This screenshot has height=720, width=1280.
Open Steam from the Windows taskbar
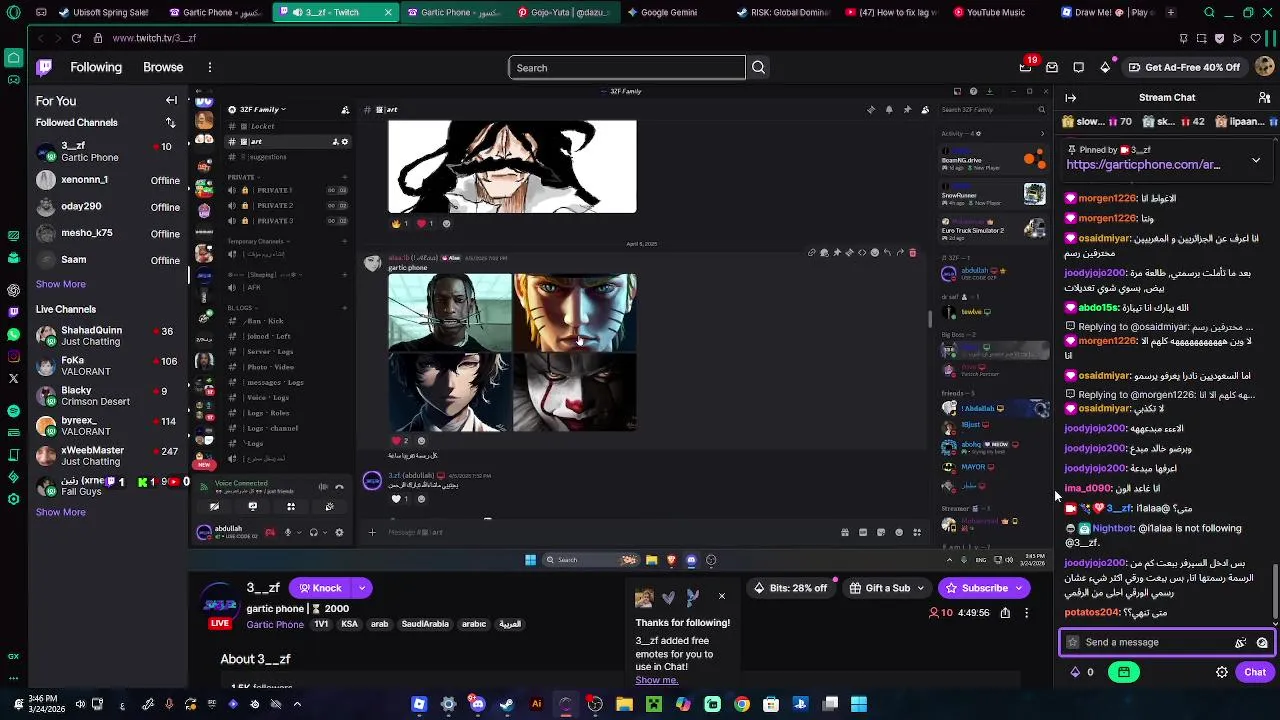click(x=507, y=704)
